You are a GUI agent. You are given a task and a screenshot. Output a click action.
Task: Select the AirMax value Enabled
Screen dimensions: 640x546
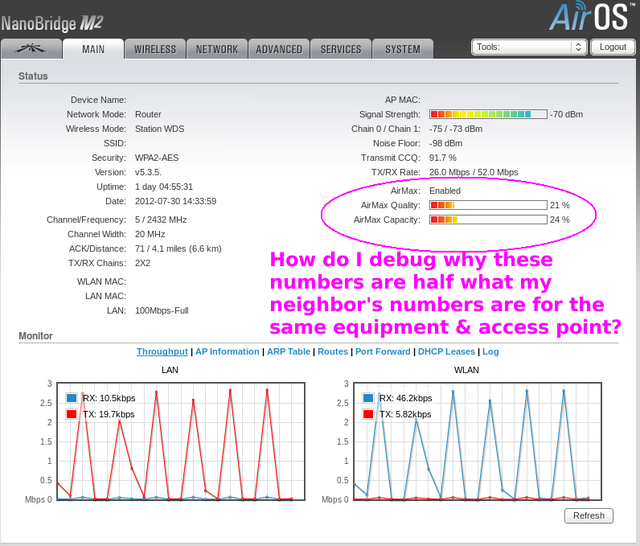point(445,191)
